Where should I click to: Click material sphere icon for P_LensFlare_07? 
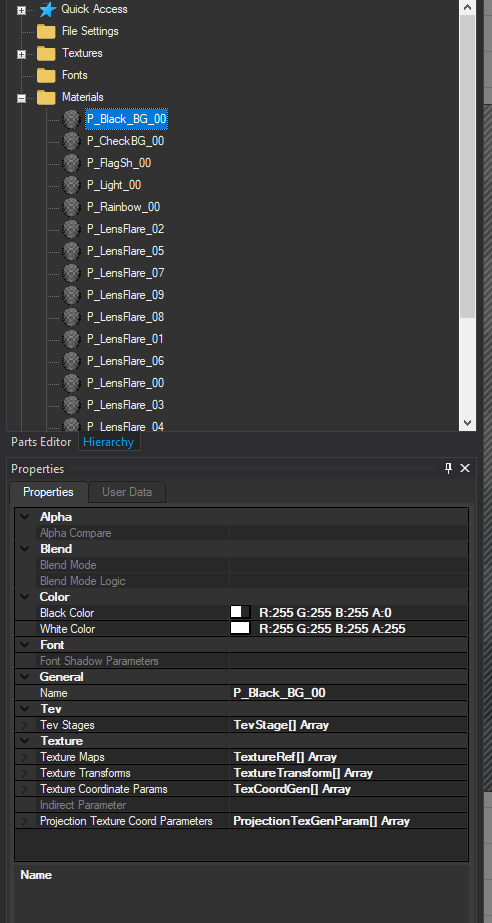[71, 273]
